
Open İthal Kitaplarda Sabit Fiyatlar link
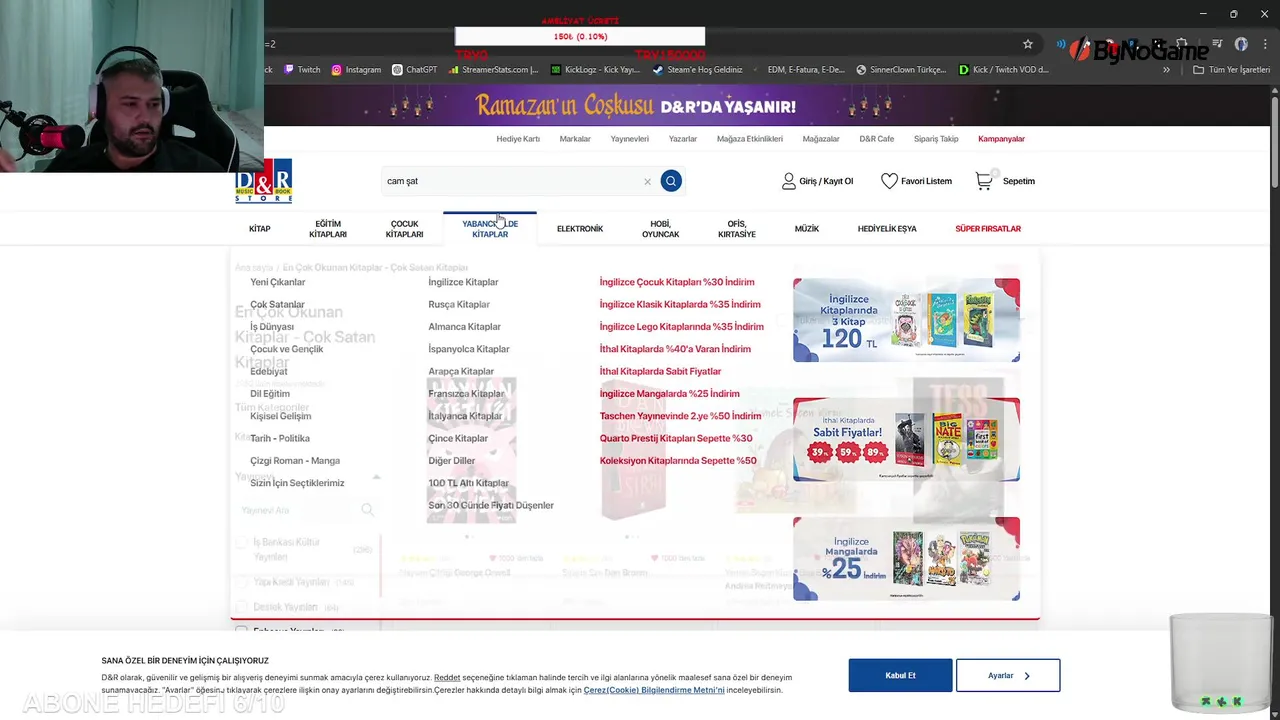click(x=660, y=371)
